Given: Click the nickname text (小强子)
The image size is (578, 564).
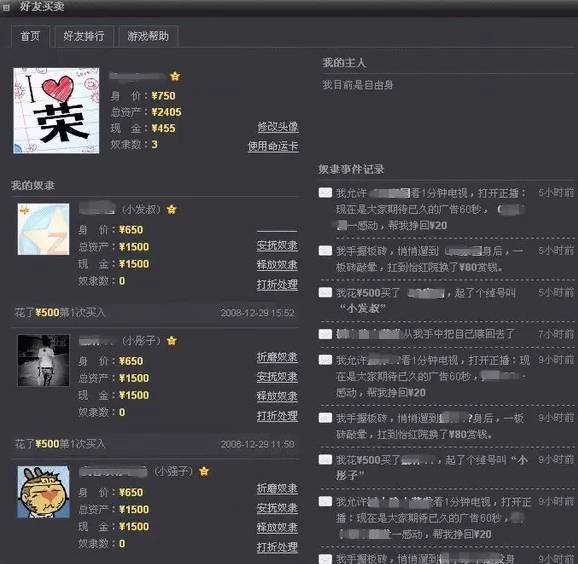Looking at the screenshot, I should pyautogui.click(x=174, y=471).
